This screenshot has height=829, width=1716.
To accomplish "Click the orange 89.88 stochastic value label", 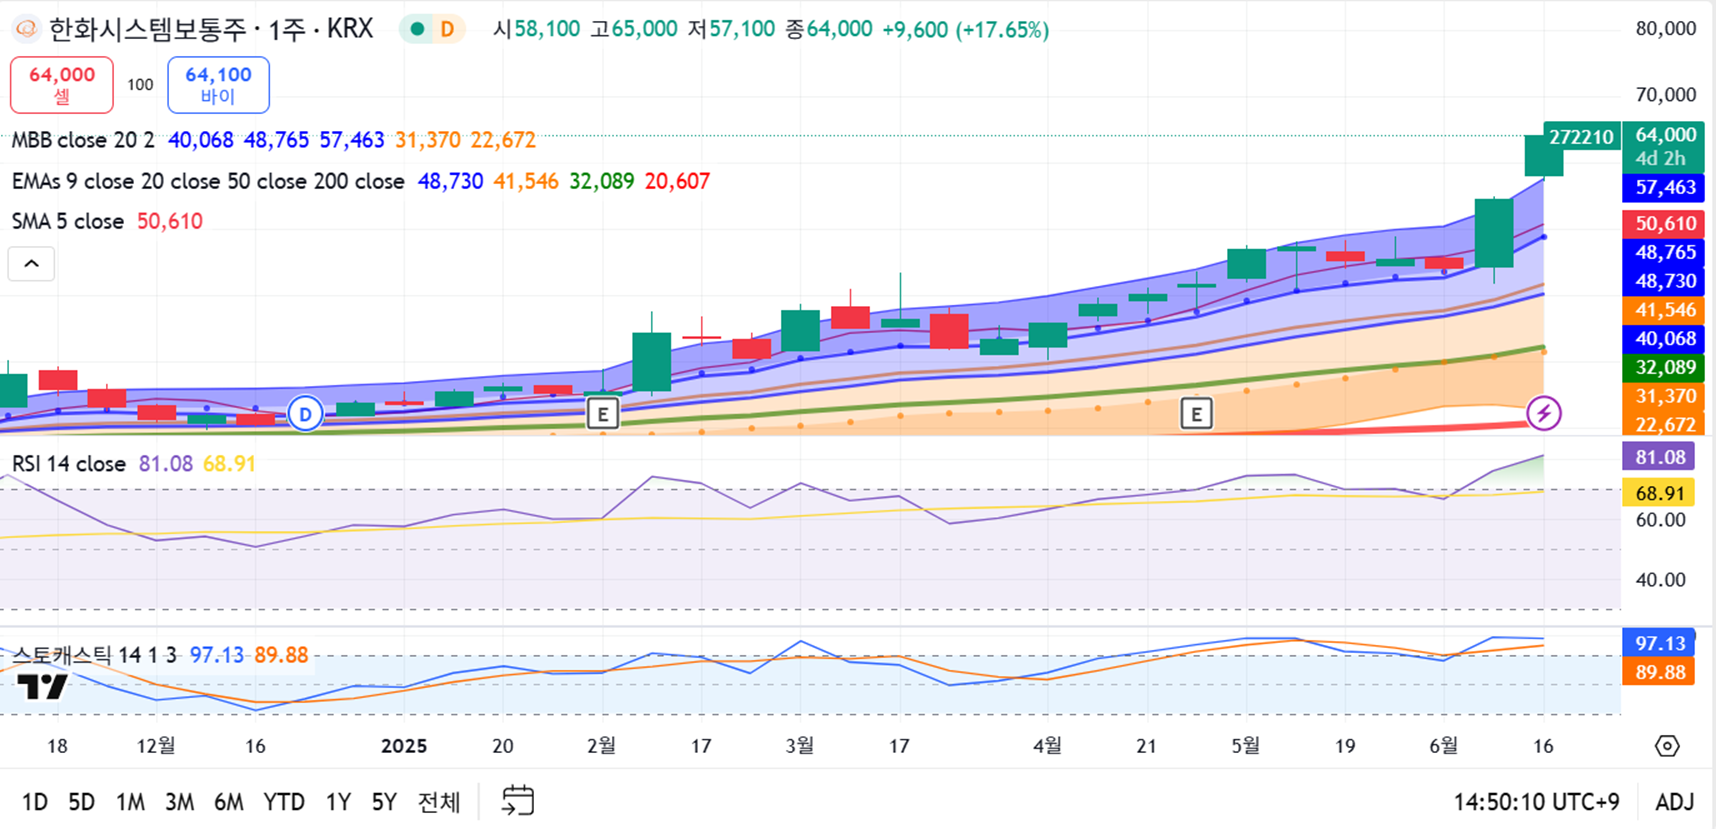I will 1660,672.
